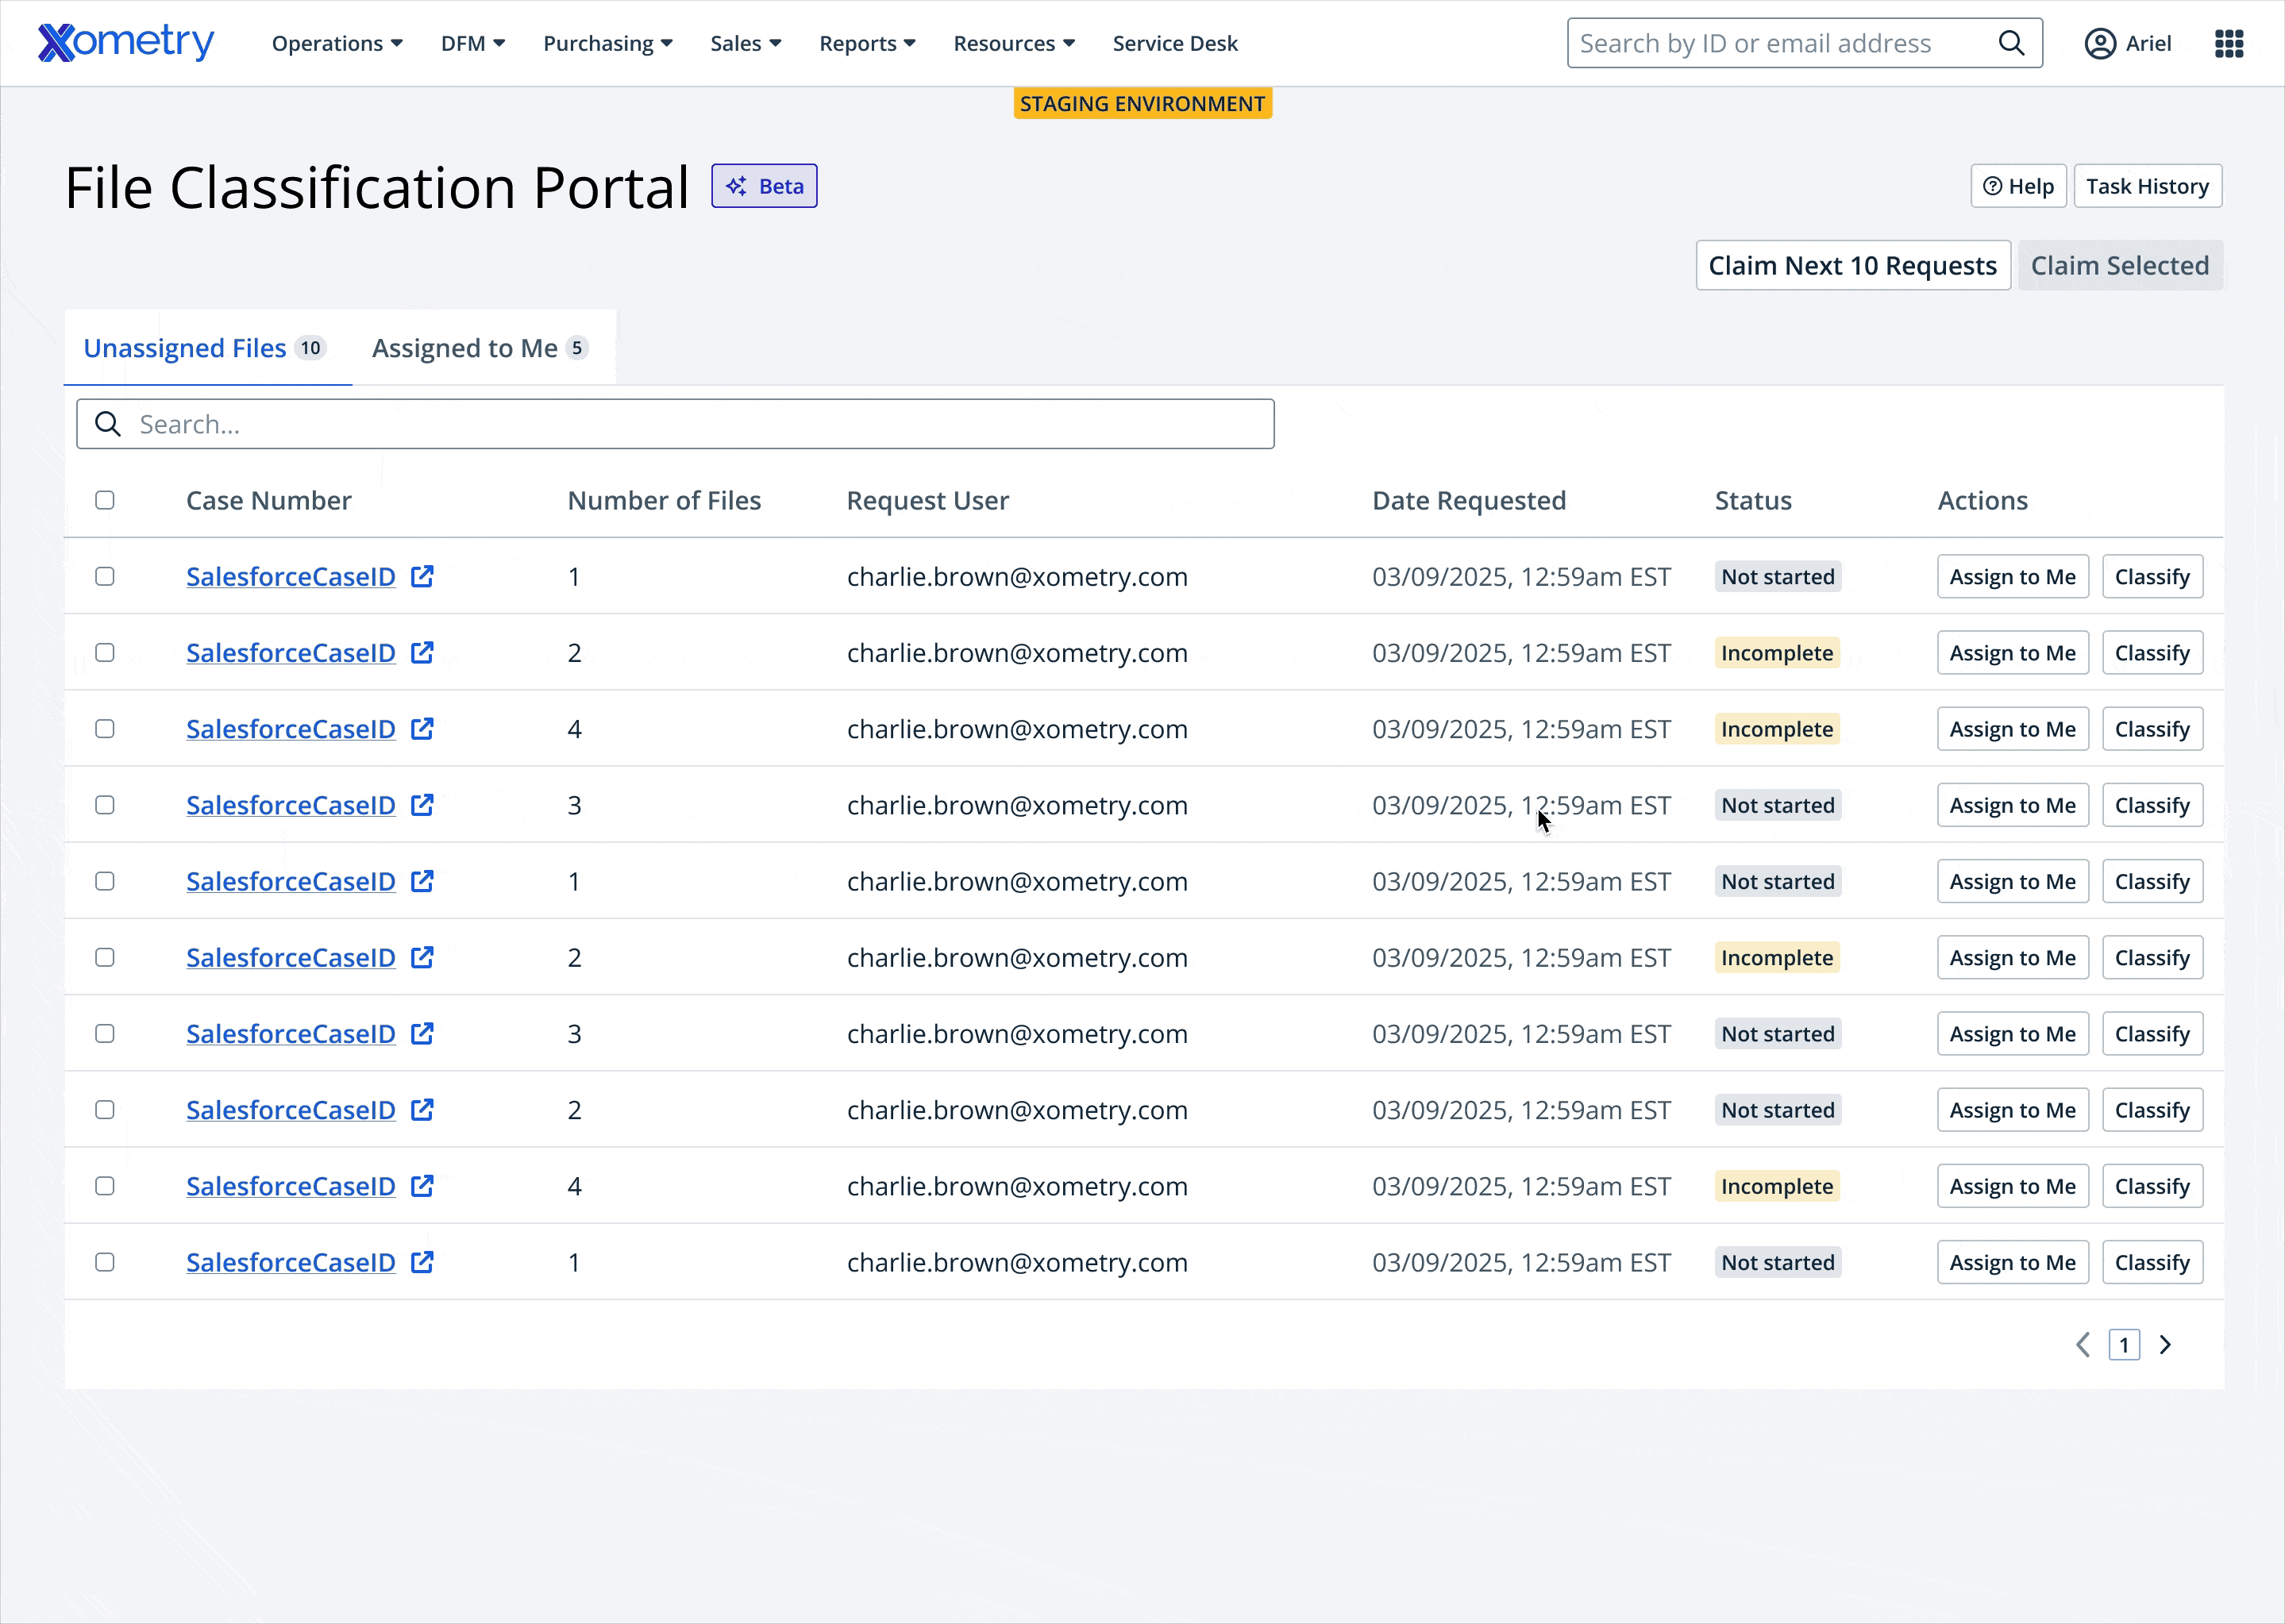2285x1624 pixels.
Task: Open the apps grid icon
Action: [x=2229, y=43]
